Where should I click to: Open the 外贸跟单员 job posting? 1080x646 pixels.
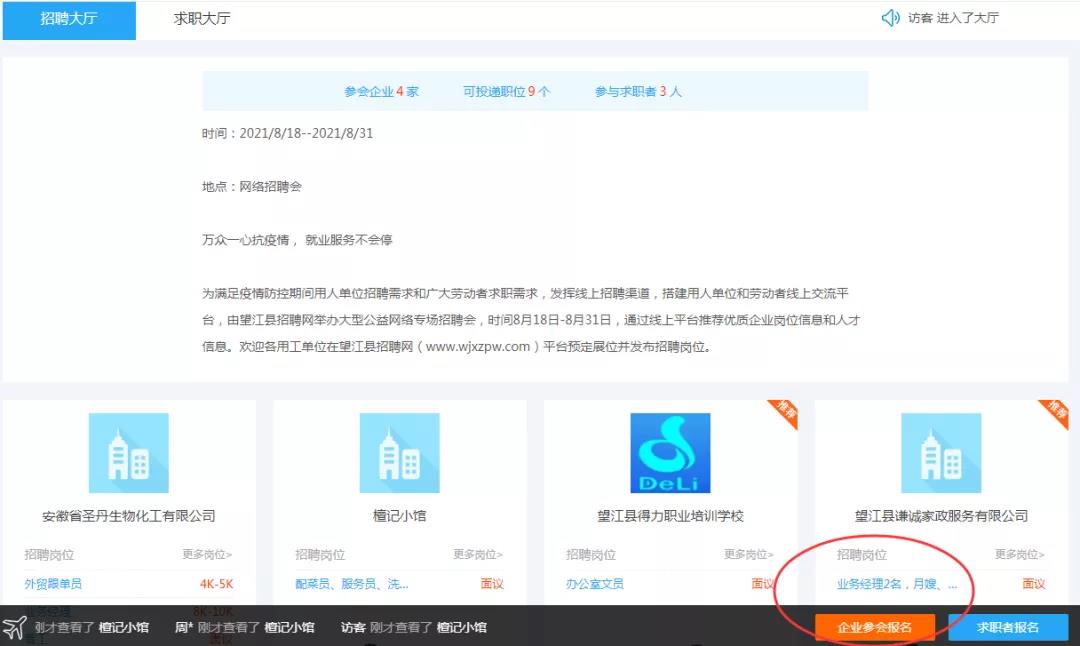click(53, 584)
